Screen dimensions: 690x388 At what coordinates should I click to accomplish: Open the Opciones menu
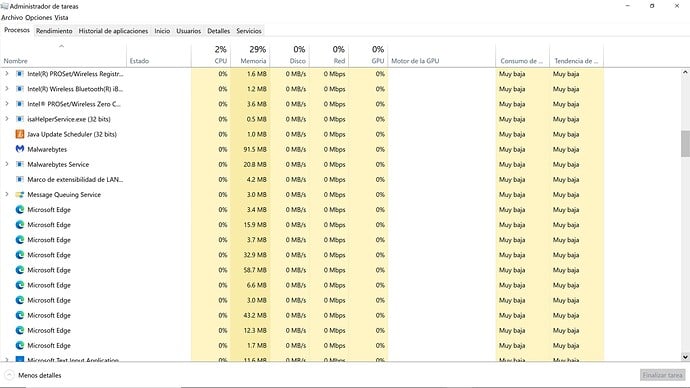click(38, 18)
